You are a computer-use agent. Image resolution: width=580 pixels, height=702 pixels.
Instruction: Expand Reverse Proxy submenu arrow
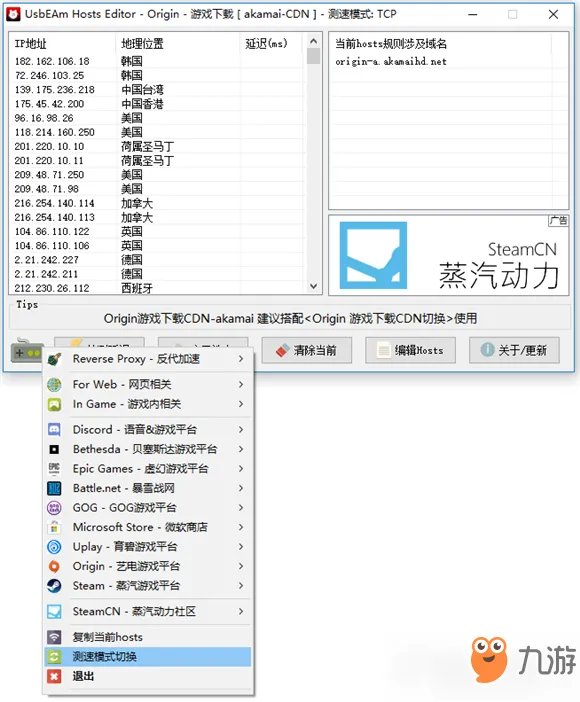241,359
